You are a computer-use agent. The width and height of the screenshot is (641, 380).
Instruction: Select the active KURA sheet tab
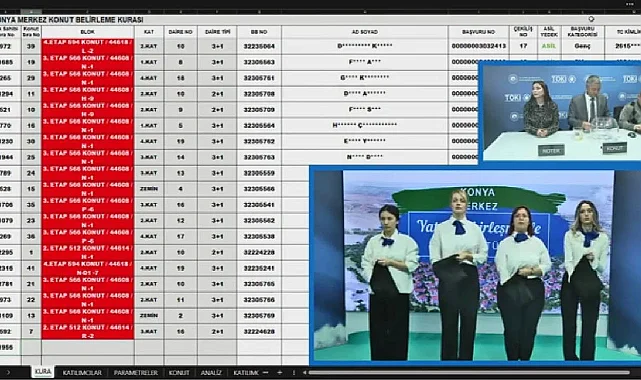[43, 372]
